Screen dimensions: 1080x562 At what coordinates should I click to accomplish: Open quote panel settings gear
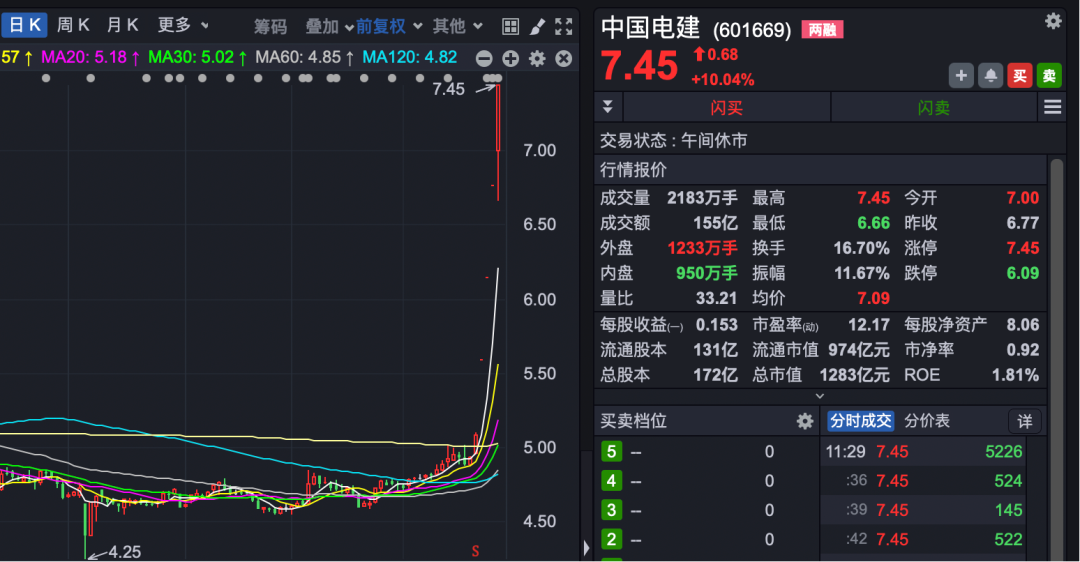1052,21
